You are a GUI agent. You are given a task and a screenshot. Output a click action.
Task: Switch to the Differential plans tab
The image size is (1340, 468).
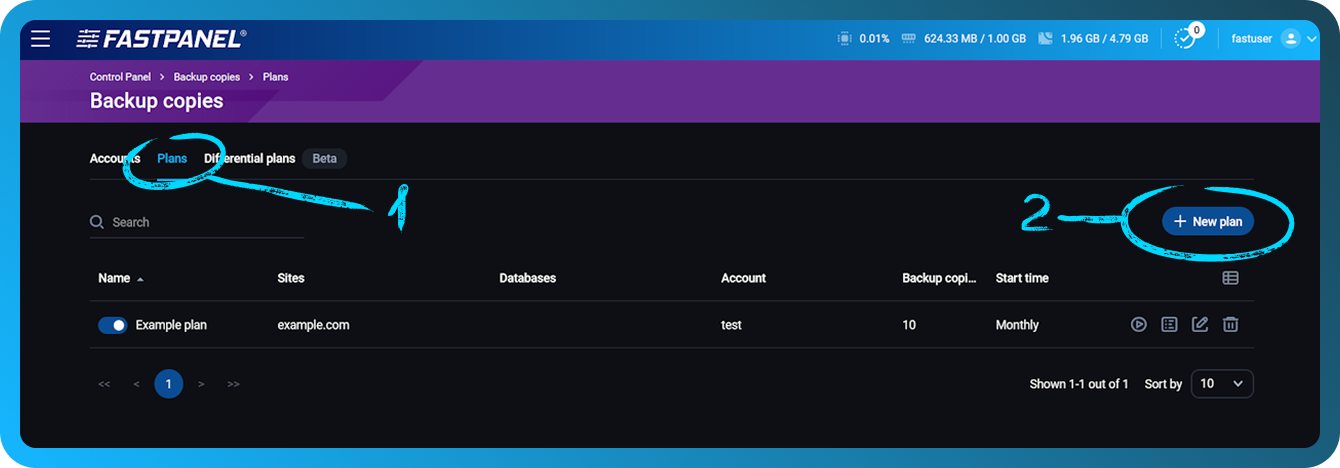250,159
